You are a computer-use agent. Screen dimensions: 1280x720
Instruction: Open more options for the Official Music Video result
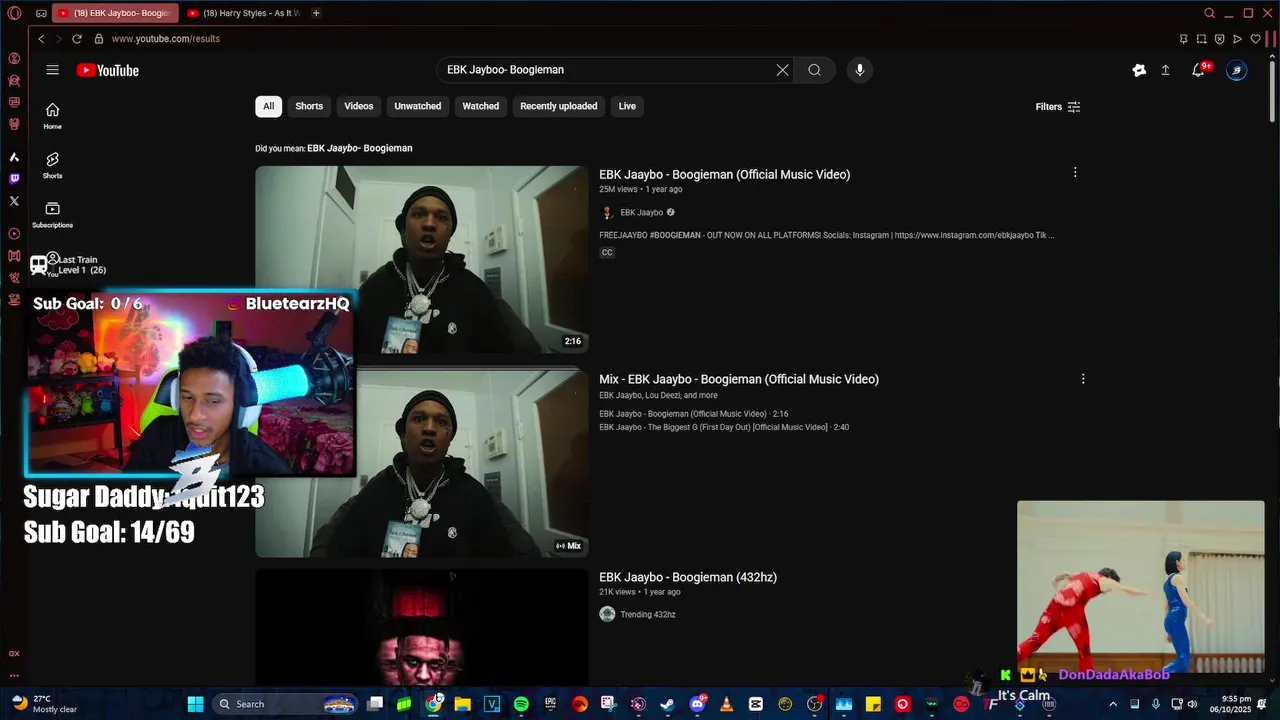click(x=1075, y=173)
